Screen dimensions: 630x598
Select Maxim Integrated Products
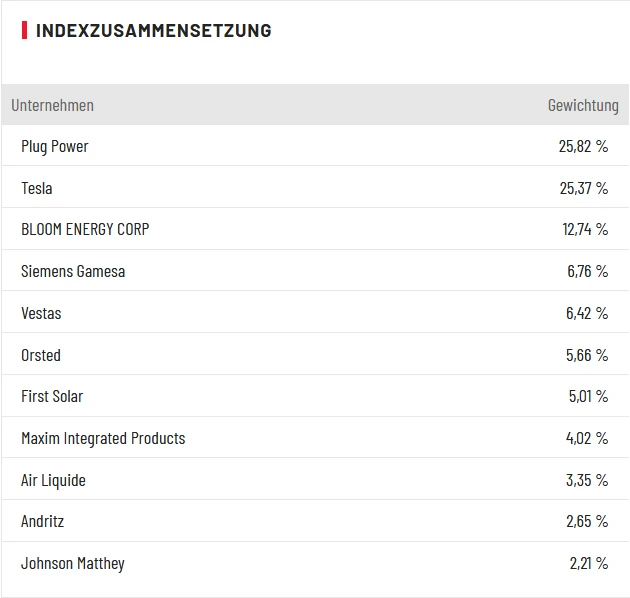pos(103,438)
